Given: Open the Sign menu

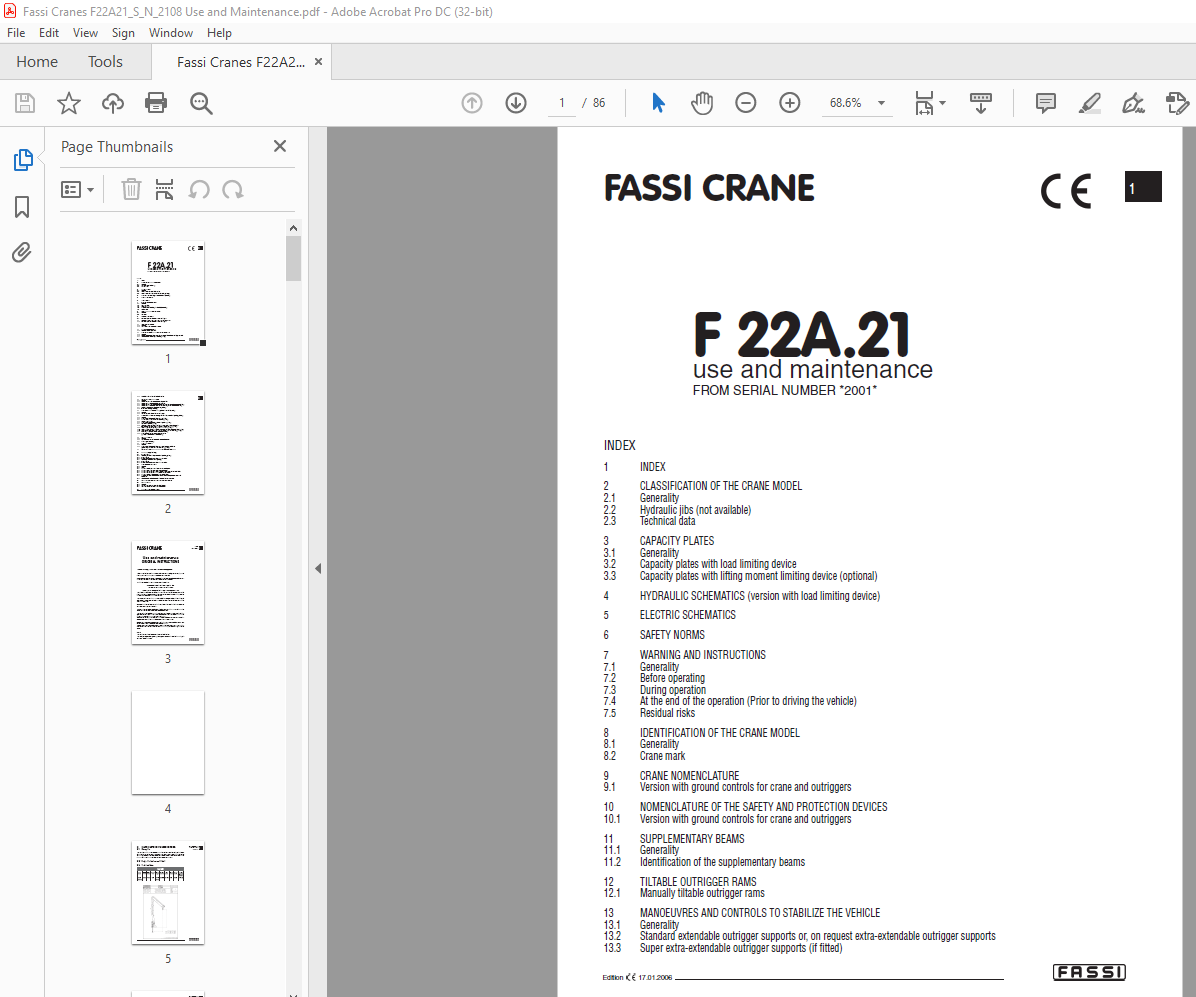Looking at the screenshot, I should pos(123,33).
